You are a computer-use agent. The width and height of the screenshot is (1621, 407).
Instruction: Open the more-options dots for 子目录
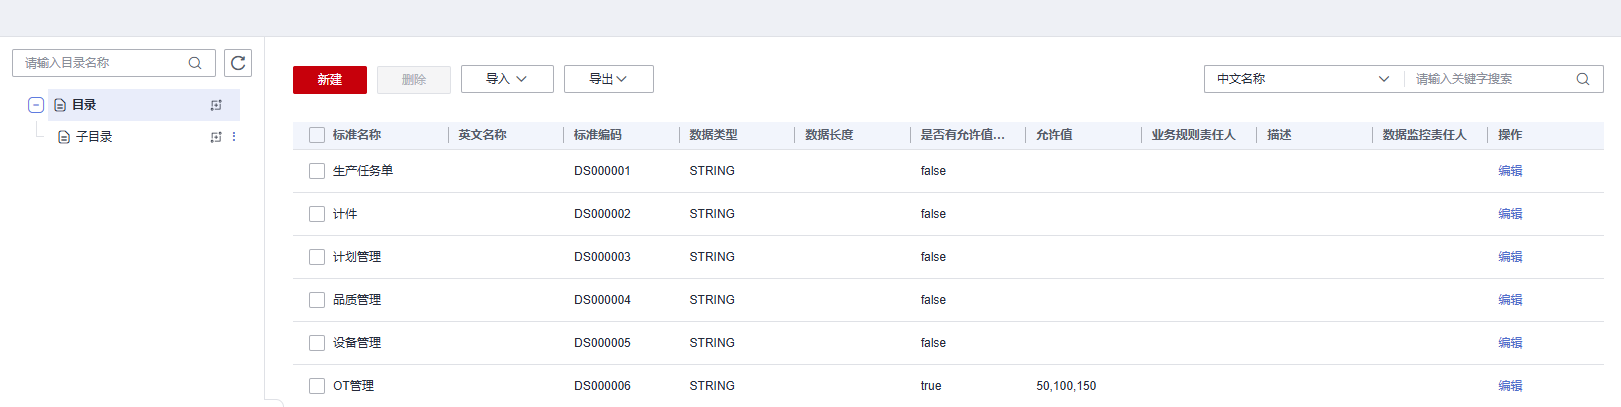234,137
